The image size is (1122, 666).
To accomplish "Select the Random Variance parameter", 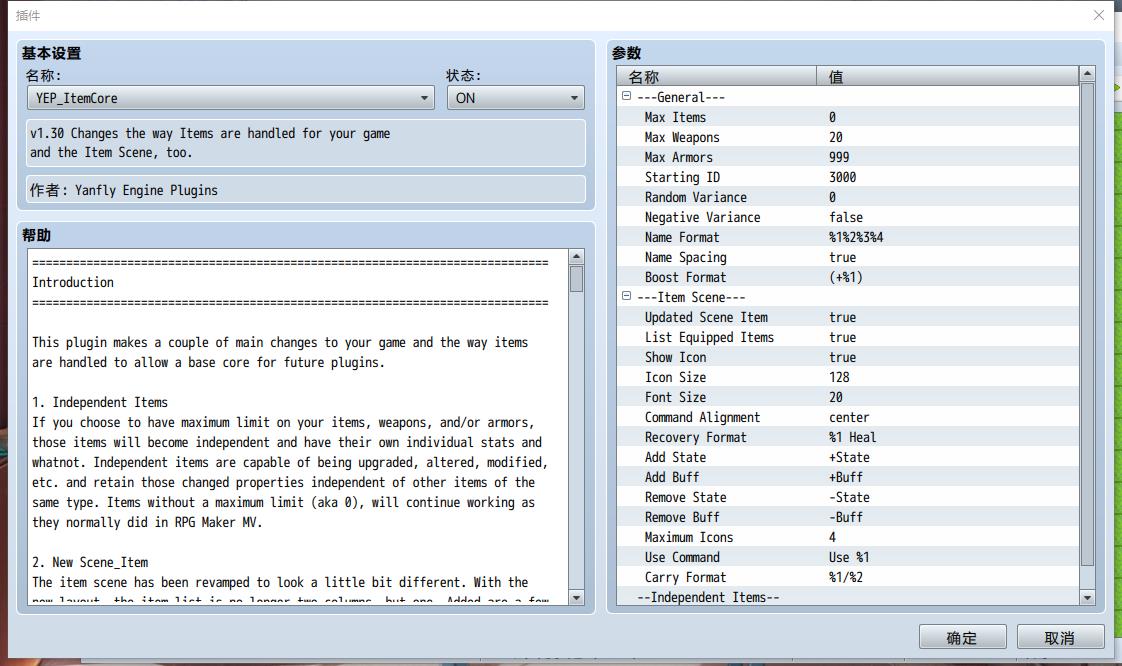I will point(848,197).
